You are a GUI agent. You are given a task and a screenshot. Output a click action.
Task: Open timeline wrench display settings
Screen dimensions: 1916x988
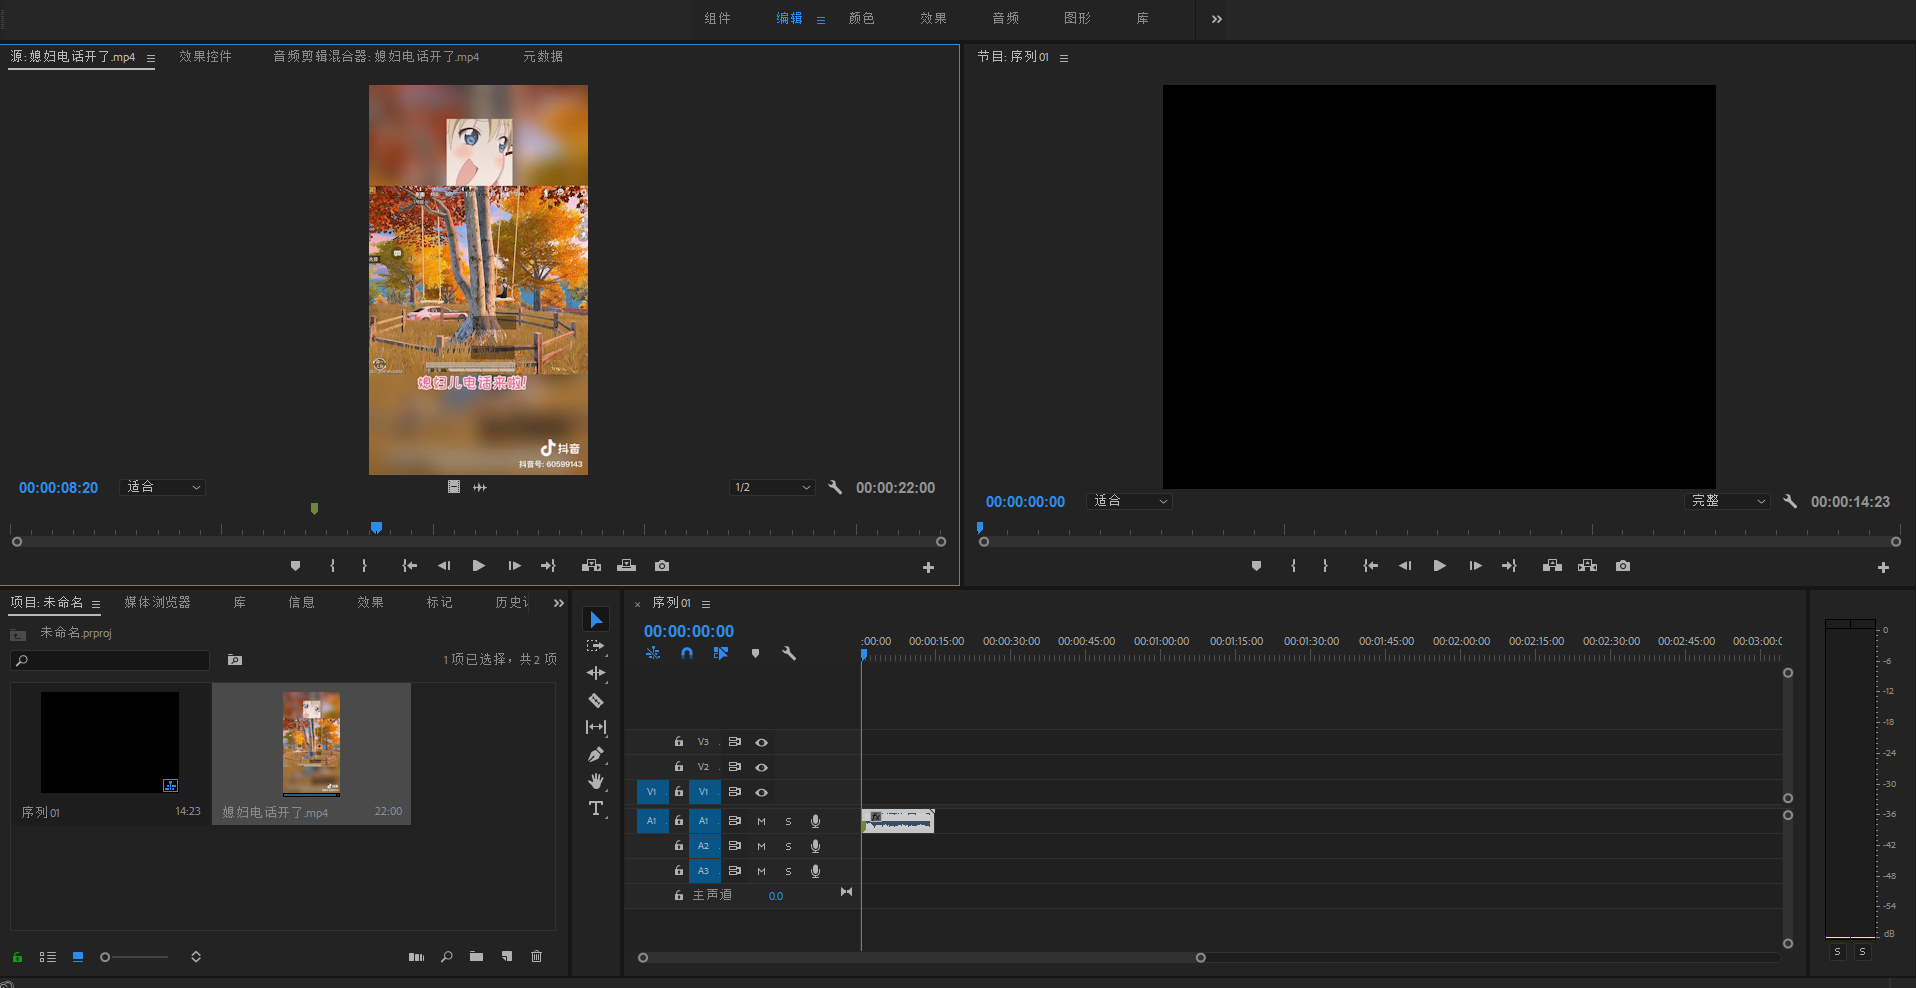pyautogui.click(x=789, y=653)
